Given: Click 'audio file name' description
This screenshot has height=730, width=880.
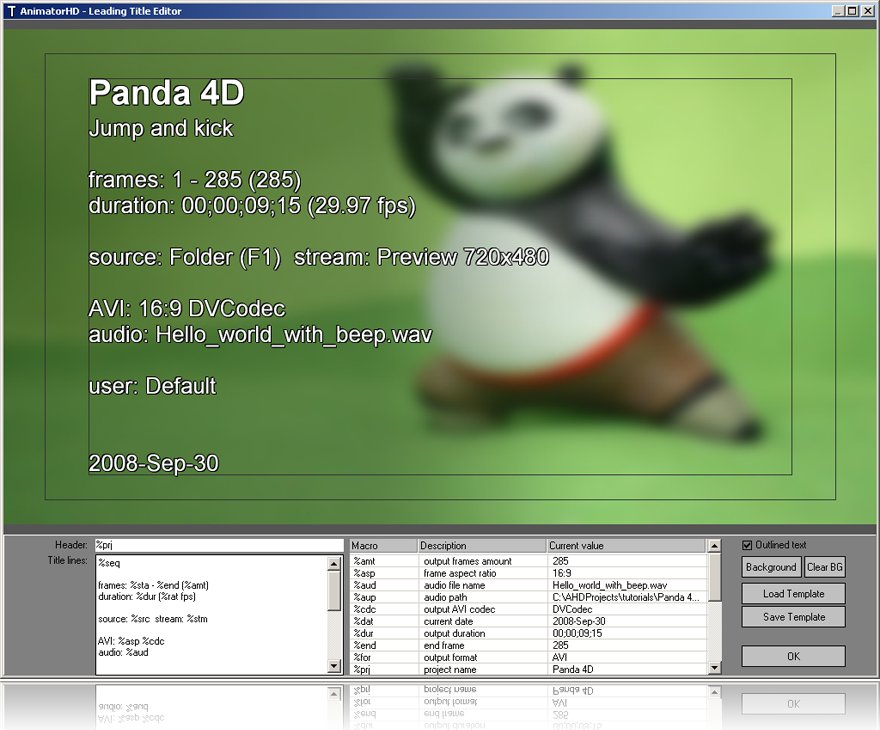Looking at the screenshot, I should [x=454, y=585].
